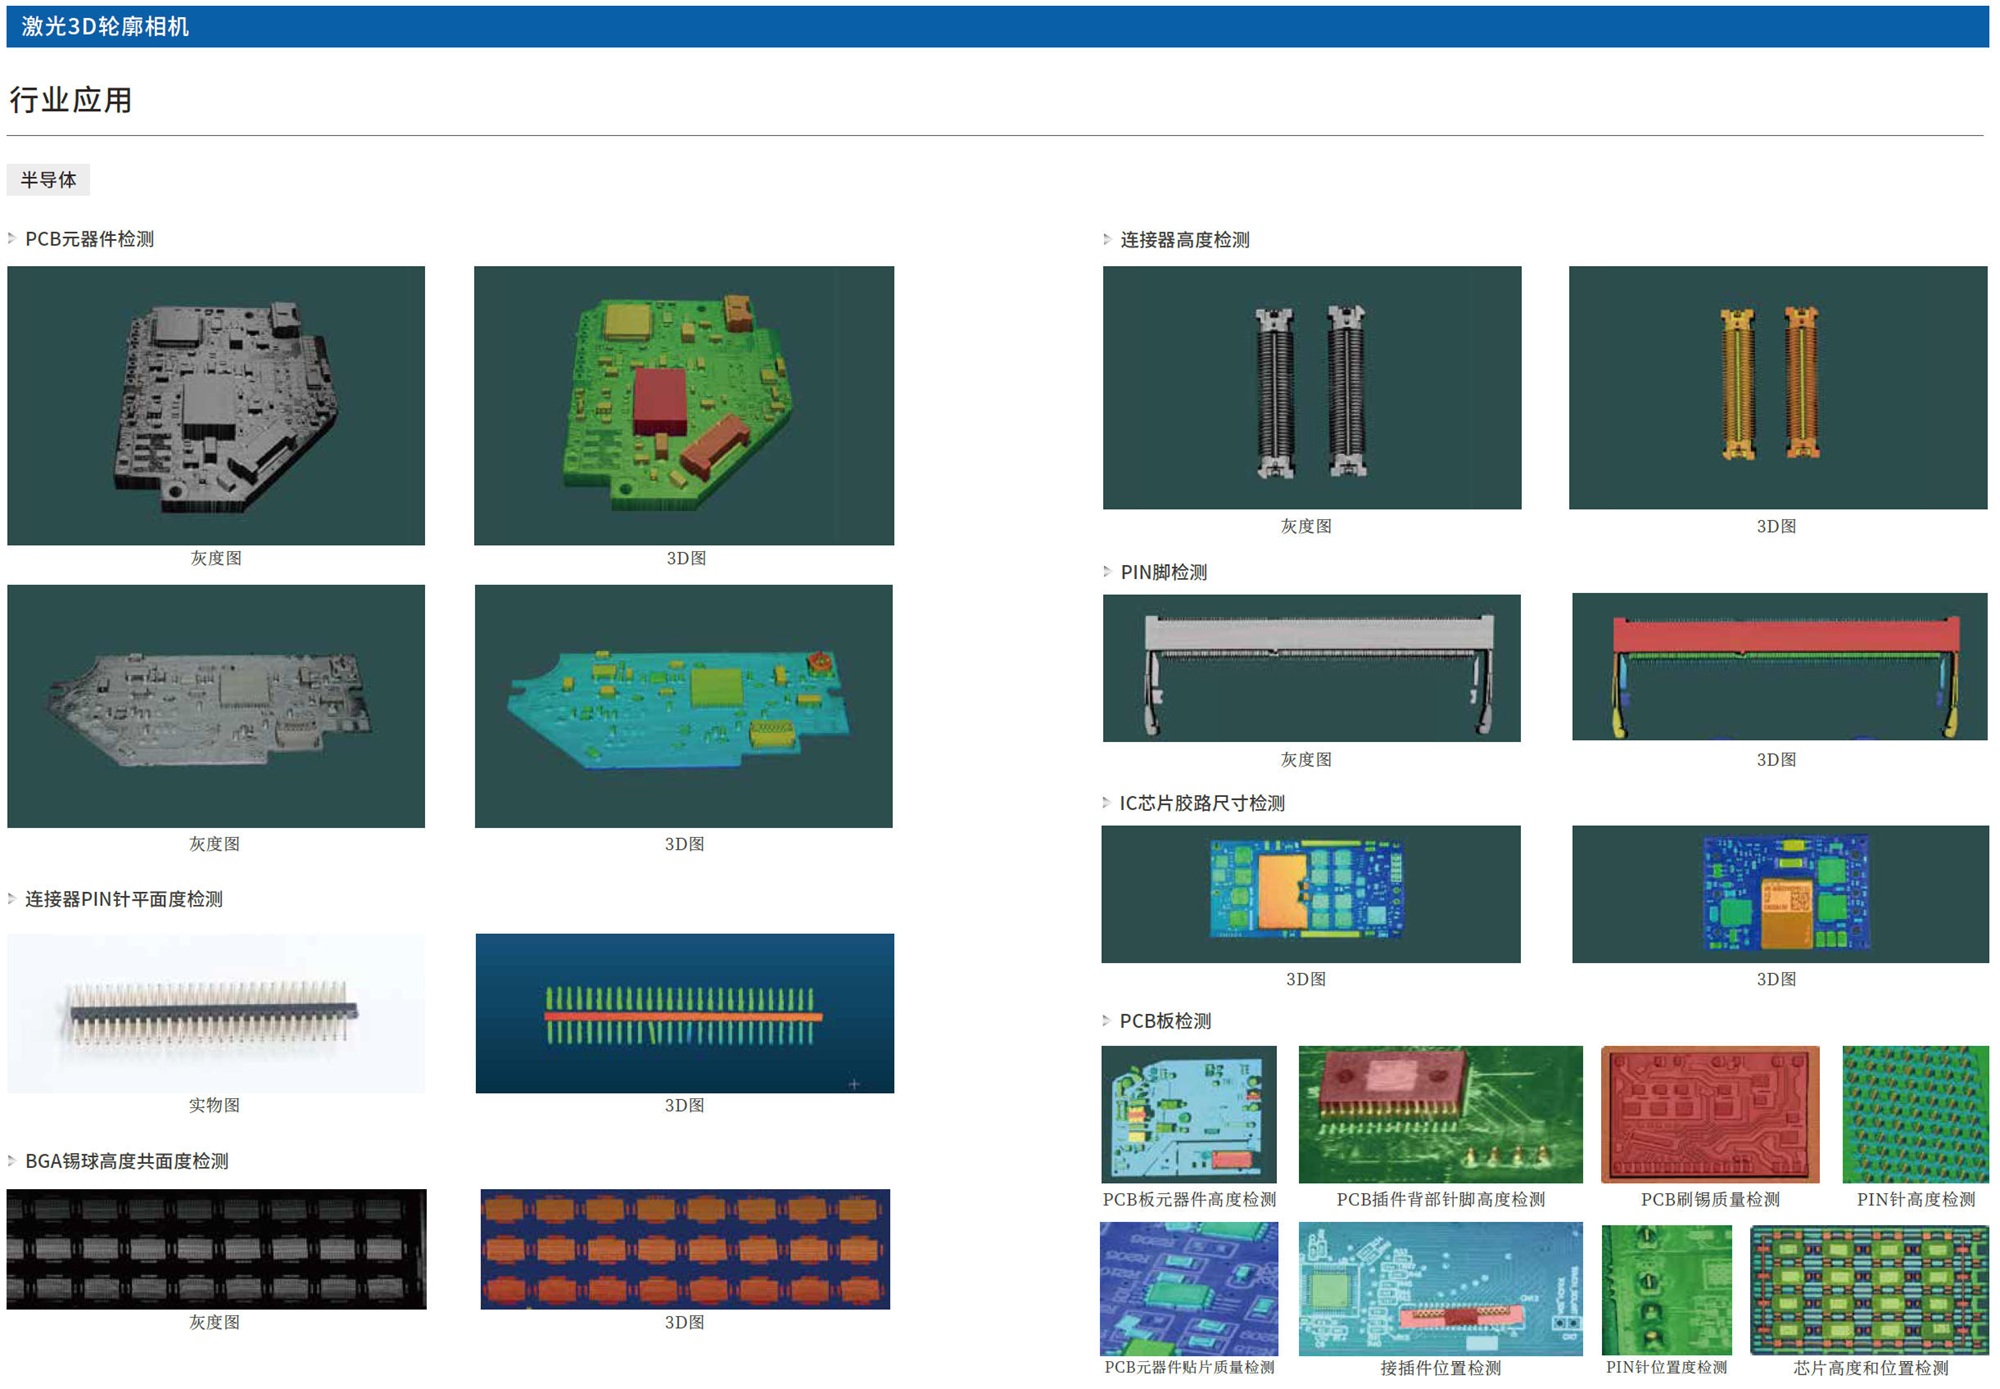The width and height of the screenshot is (2000, 1389).
Task: Click the IC芯片胶路尺寸检测 section label
Action: point(1202,803)
